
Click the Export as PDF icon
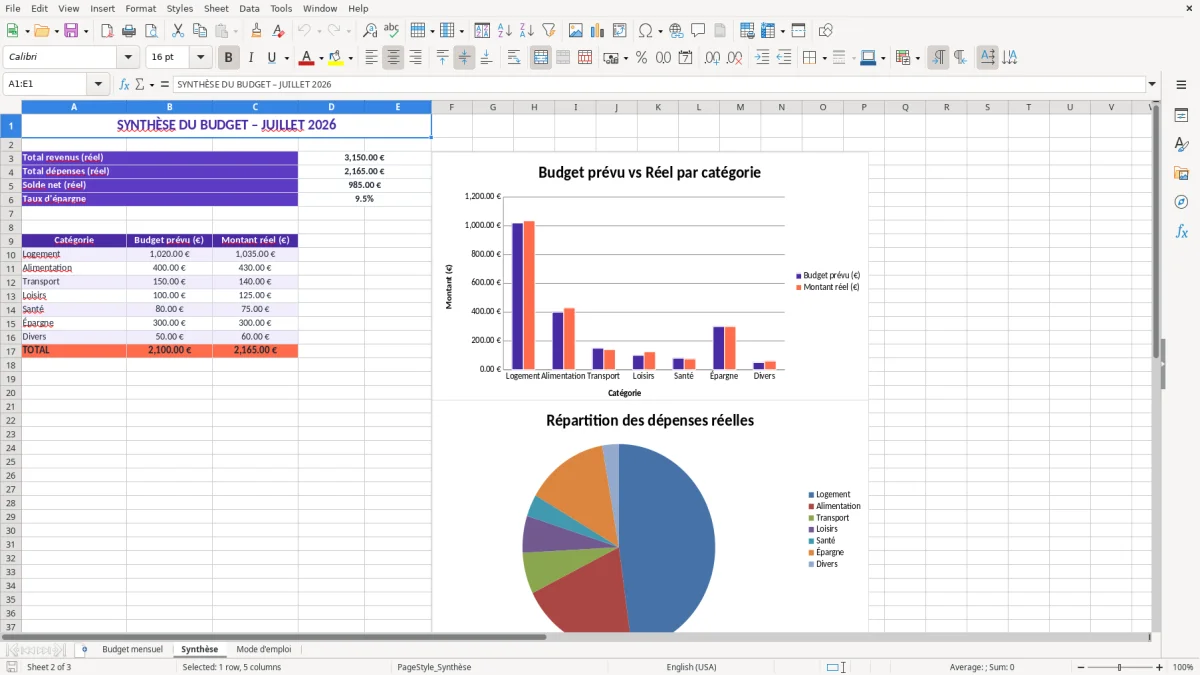(108, 31)
